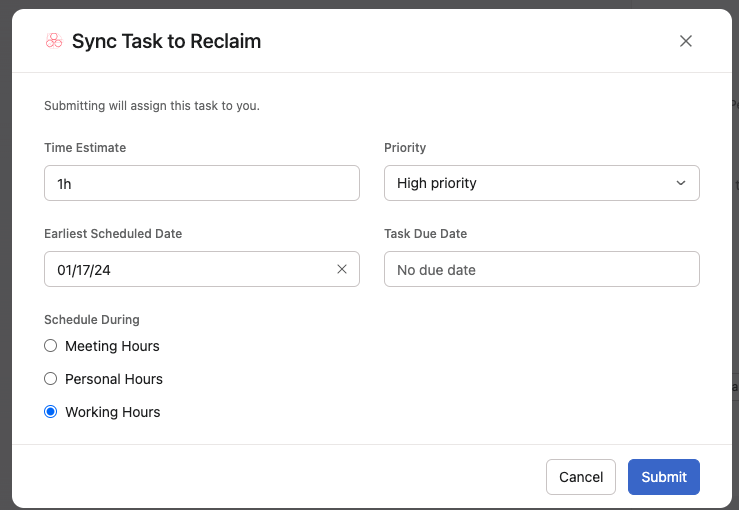Screen dimensions: 739x510
Task: Click the Meeting Hours label text
Action: [112, 346]
